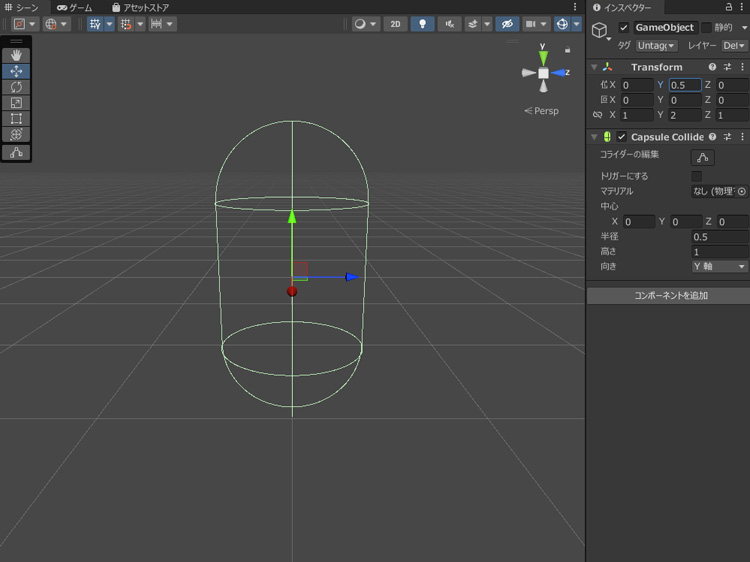Select the Rect transform tool
The height and width of the screenshot is (562, 750).
point(16,119)
